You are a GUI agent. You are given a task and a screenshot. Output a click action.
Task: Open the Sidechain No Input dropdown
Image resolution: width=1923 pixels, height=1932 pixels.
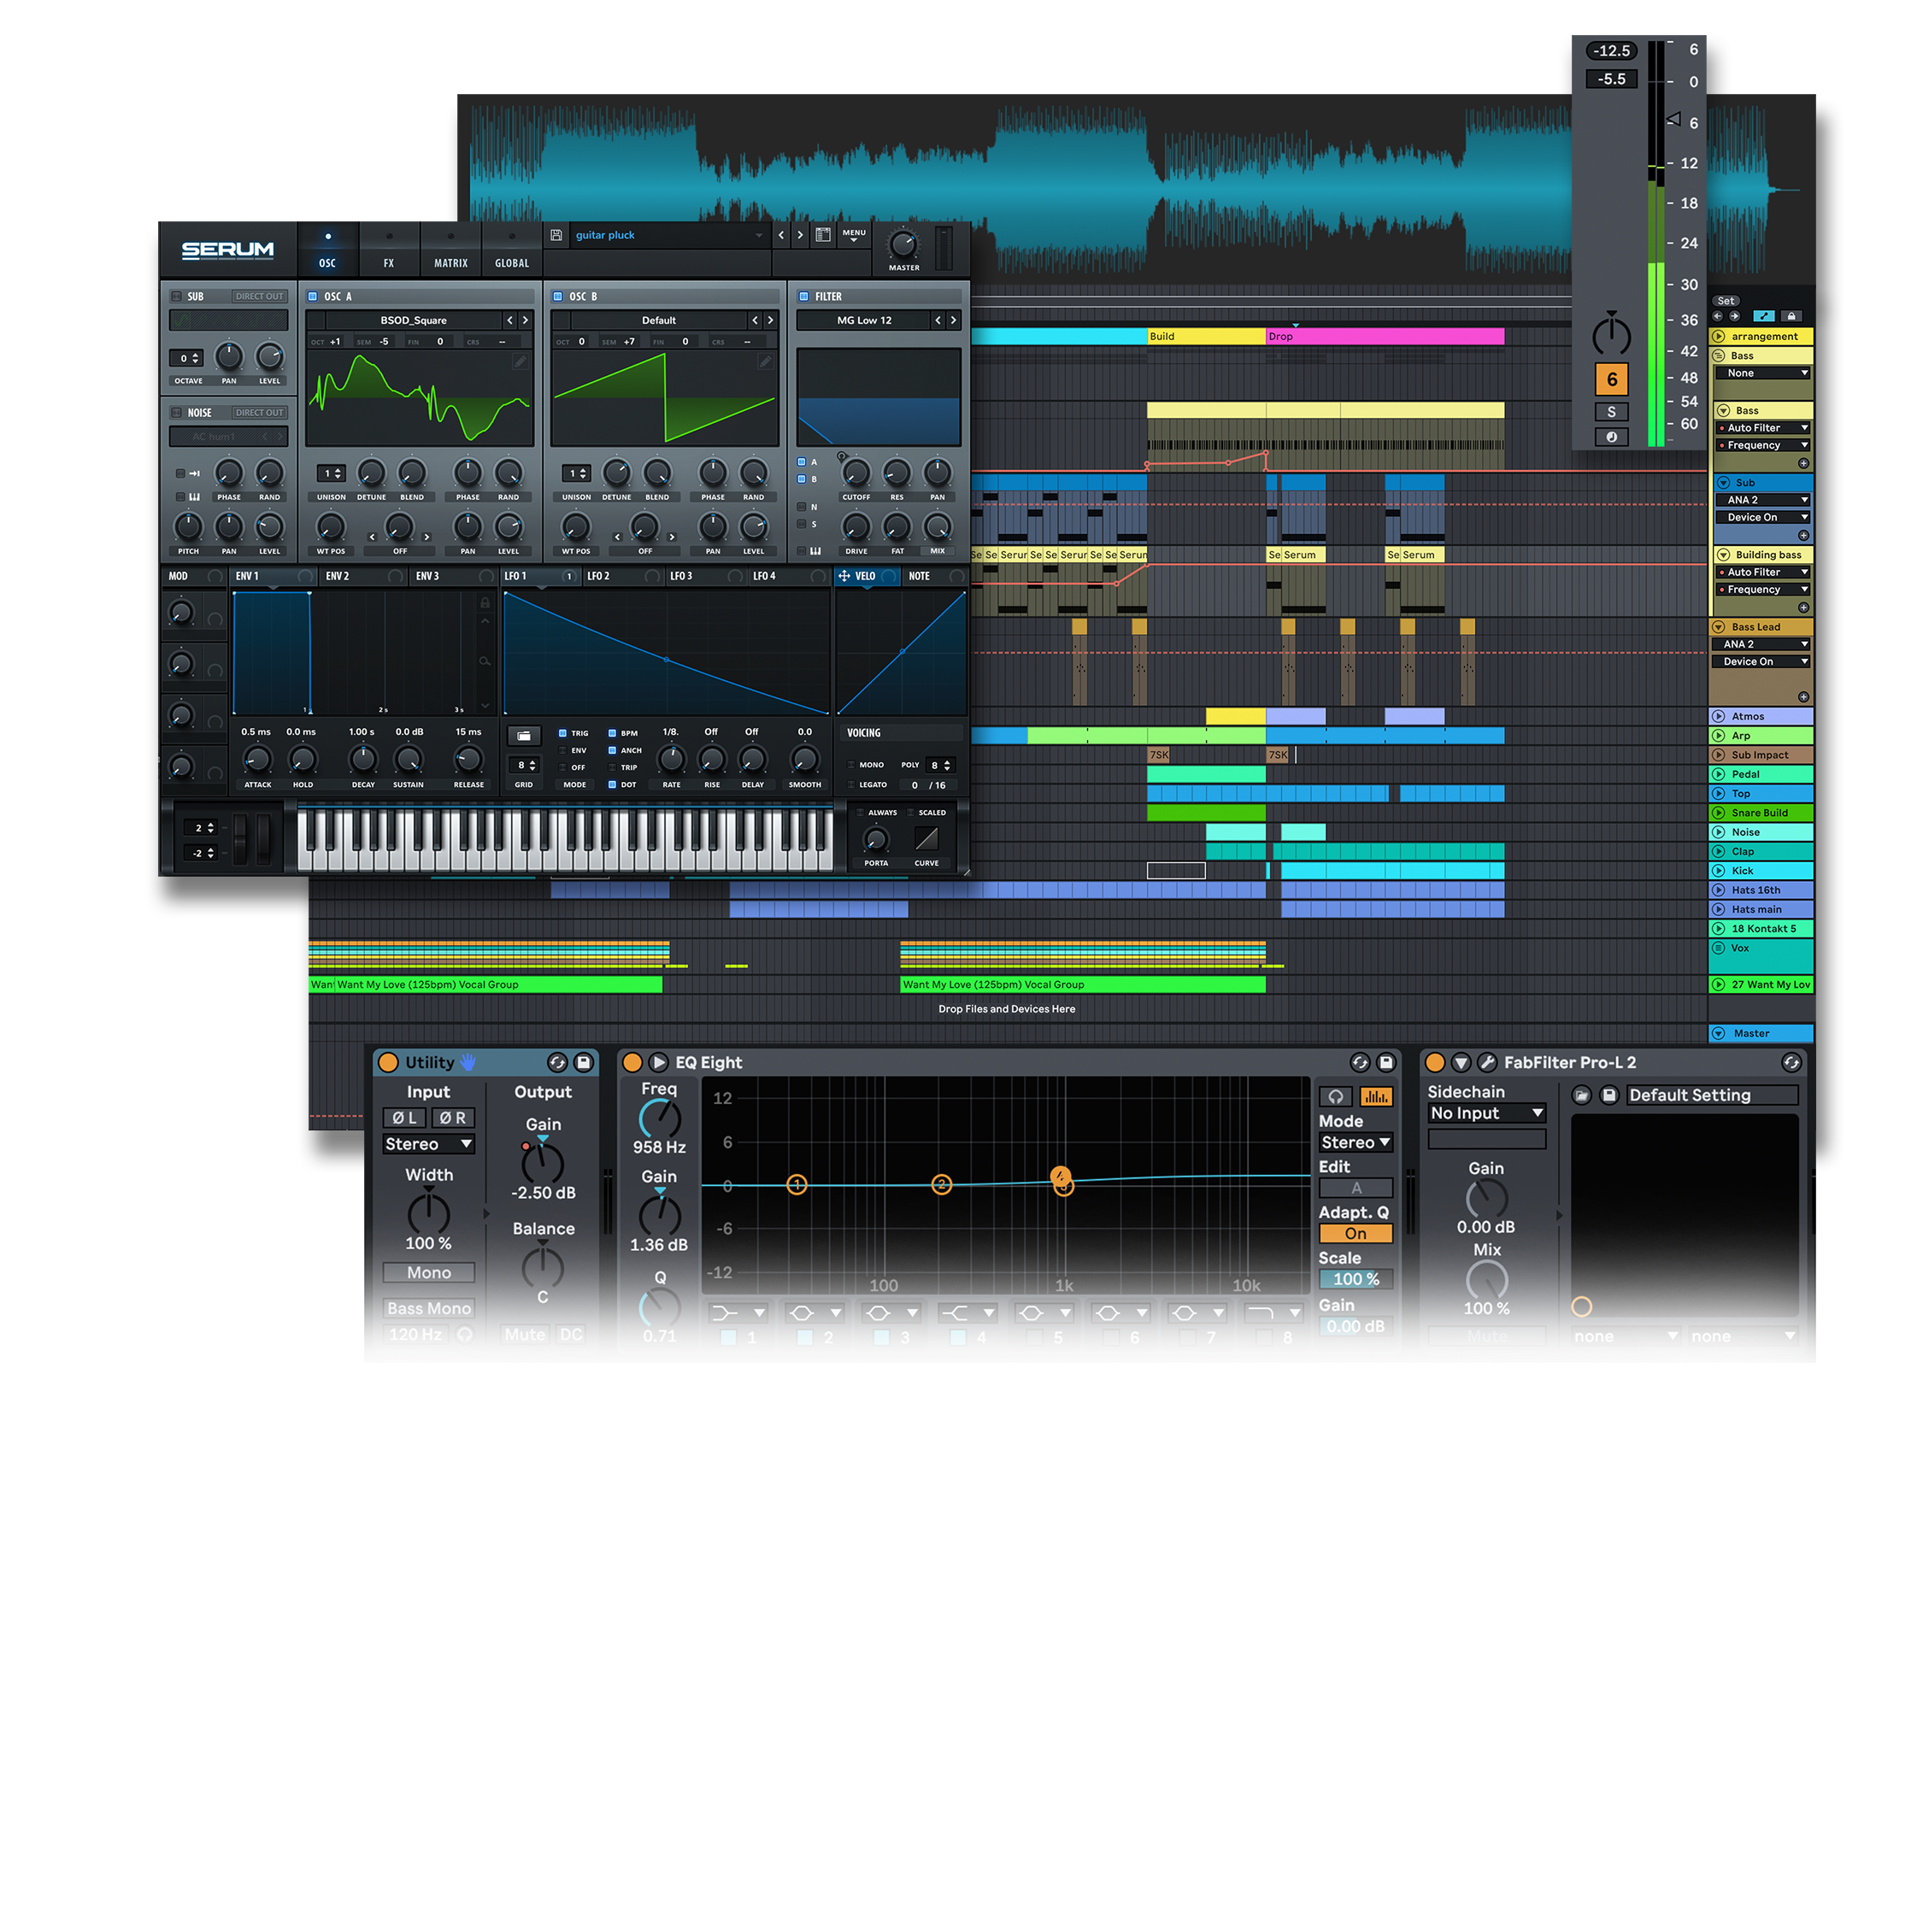point(1486,1113)
